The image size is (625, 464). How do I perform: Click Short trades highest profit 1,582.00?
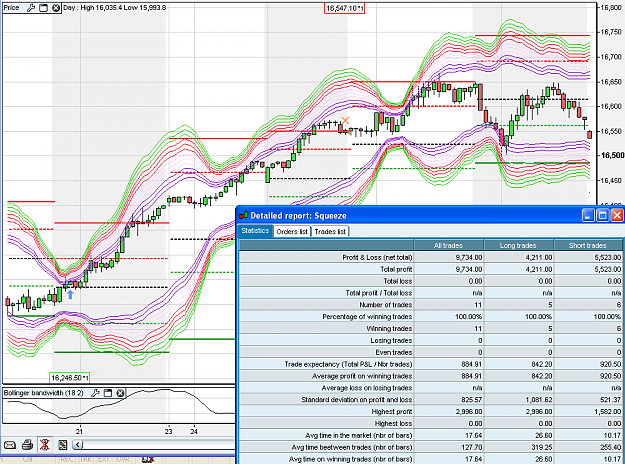(608, 412)
